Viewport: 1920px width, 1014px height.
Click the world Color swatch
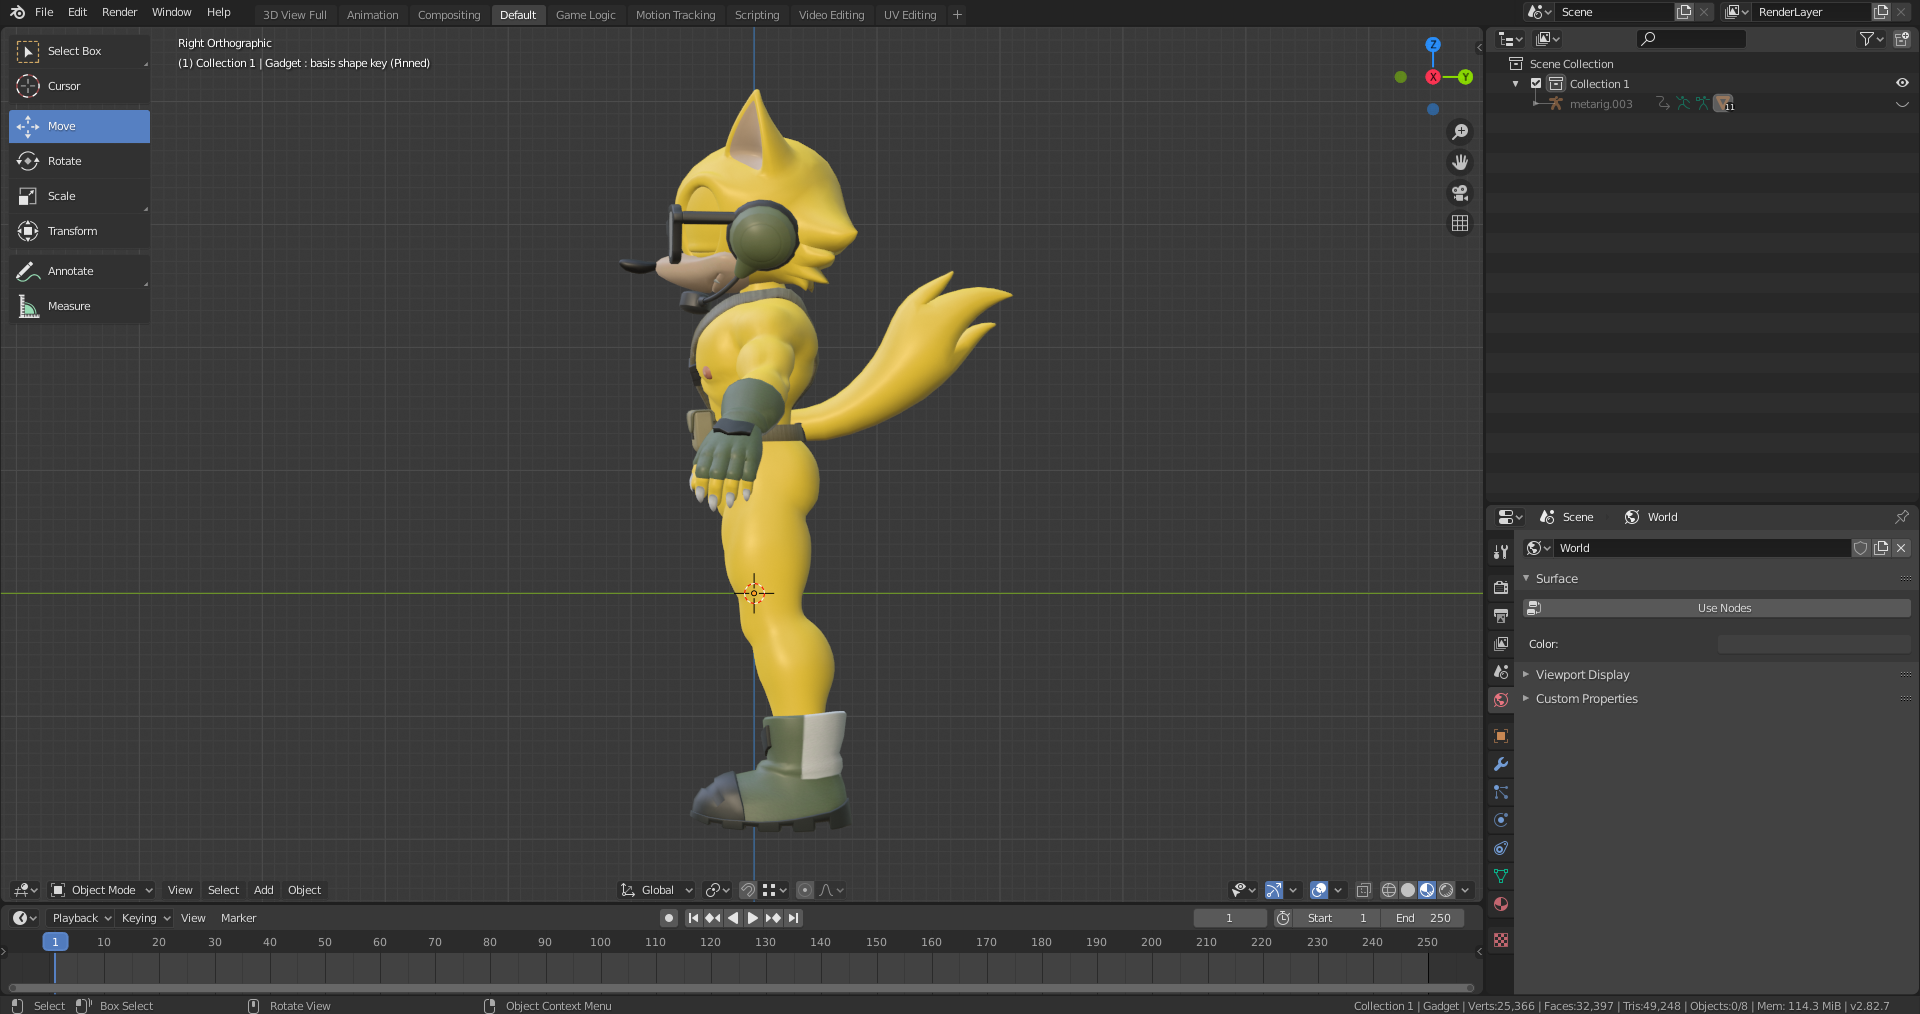[x=1814, y=644]
